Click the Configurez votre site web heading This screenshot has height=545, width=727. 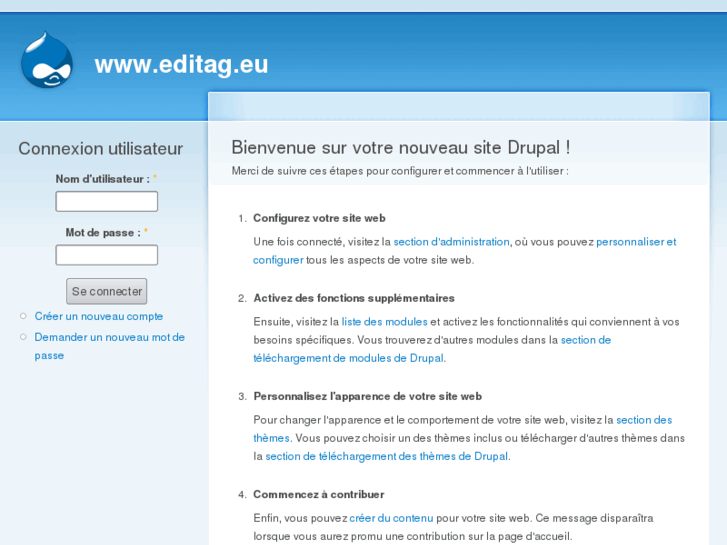pyautogui.click(x=319, y=218)
